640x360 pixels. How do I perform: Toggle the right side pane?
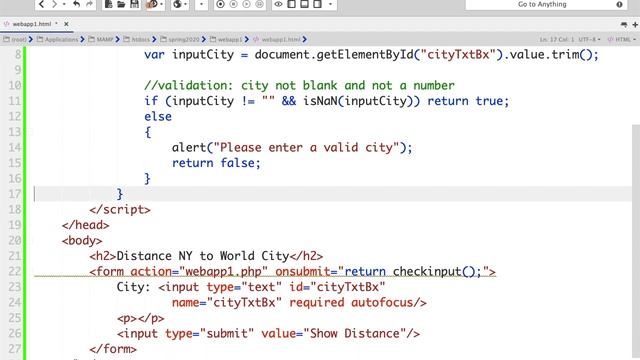coord(317,4)
